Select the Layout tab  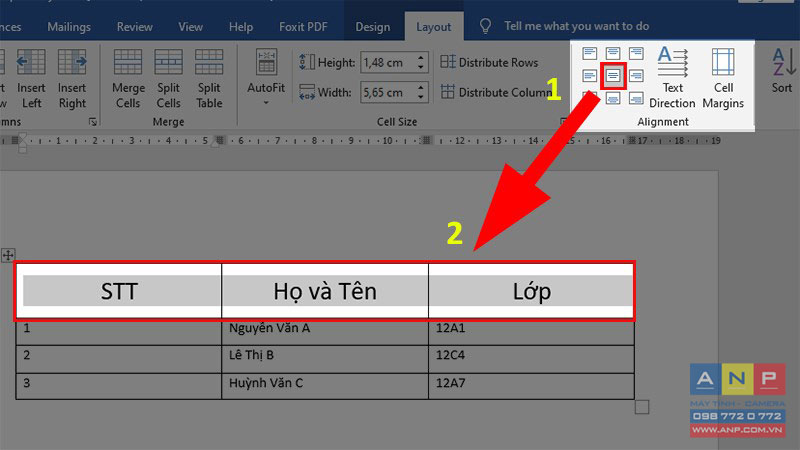click(x=434, y=27)
